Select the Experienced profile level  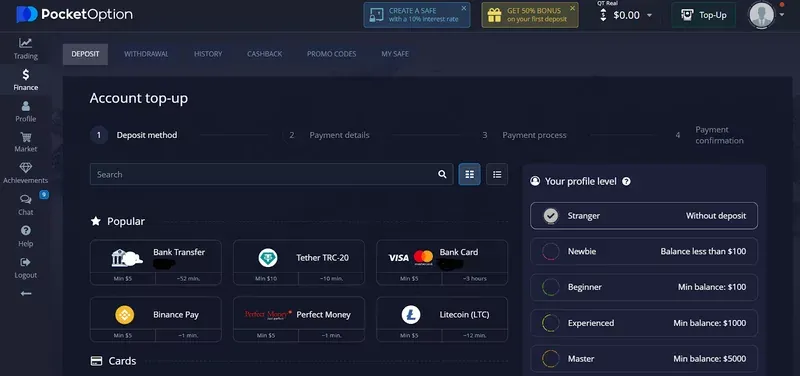[644, 323]
